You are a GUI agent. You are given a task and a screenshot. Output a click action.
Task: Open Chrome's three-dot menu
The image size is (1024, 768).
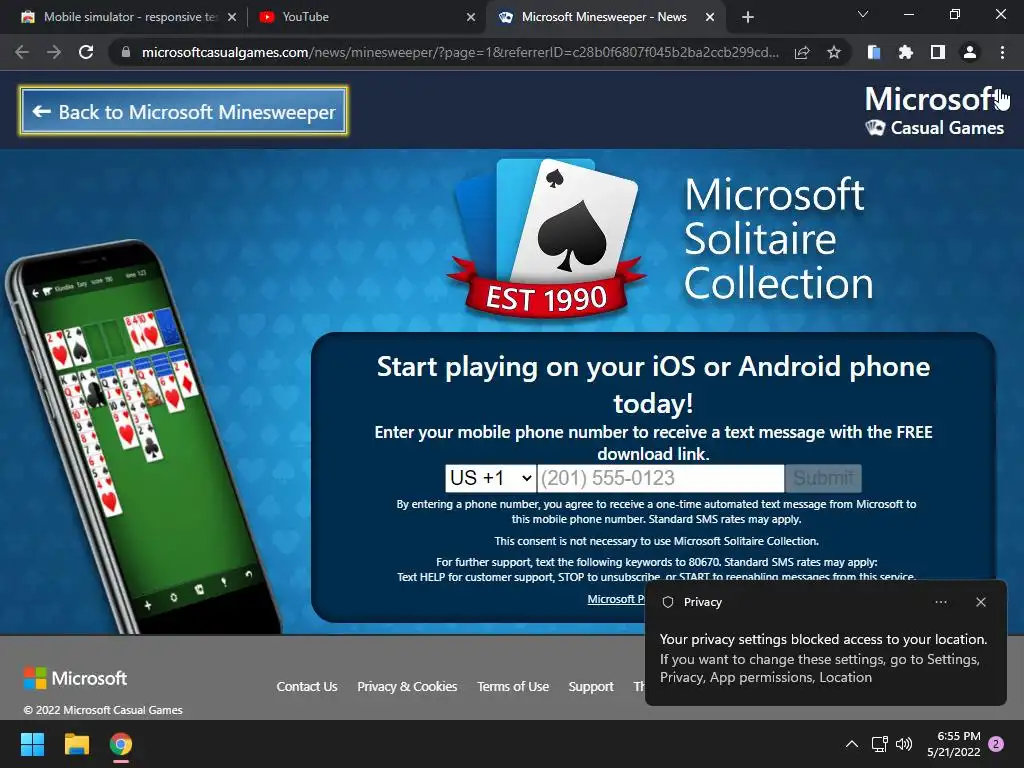tap(1002, 52)
